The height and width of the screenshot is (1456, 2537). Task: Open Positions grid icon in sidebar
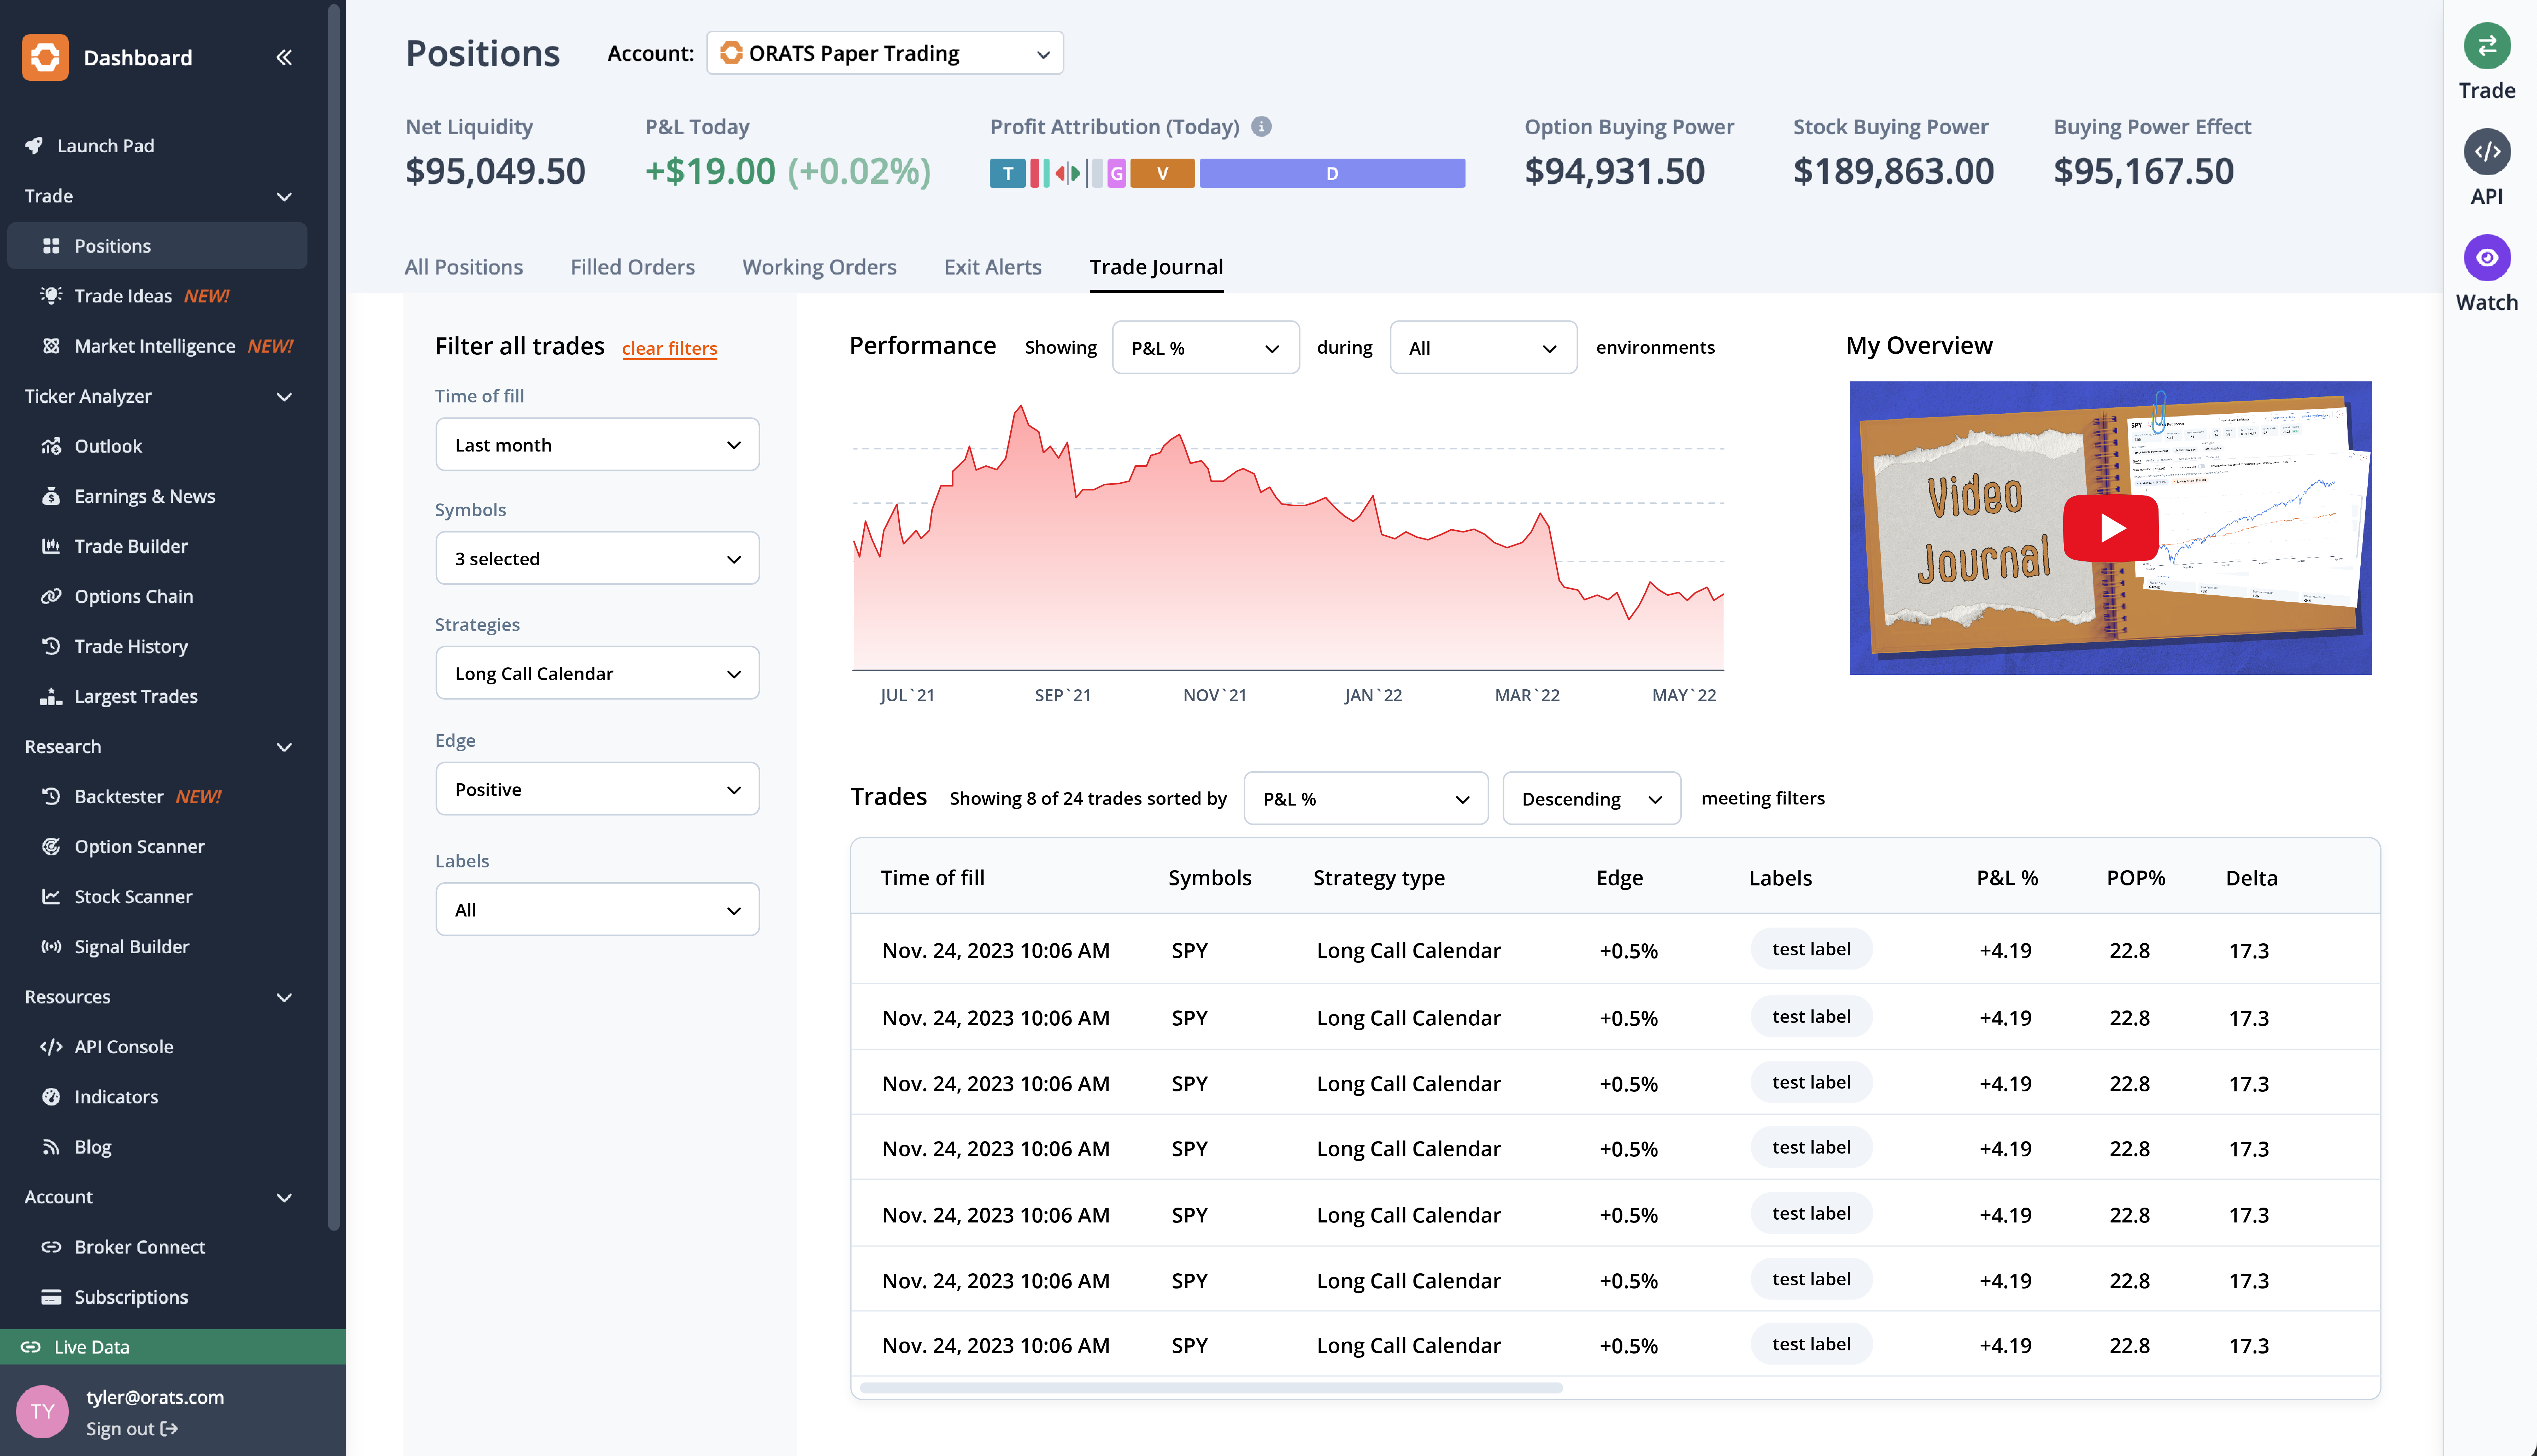51,246
